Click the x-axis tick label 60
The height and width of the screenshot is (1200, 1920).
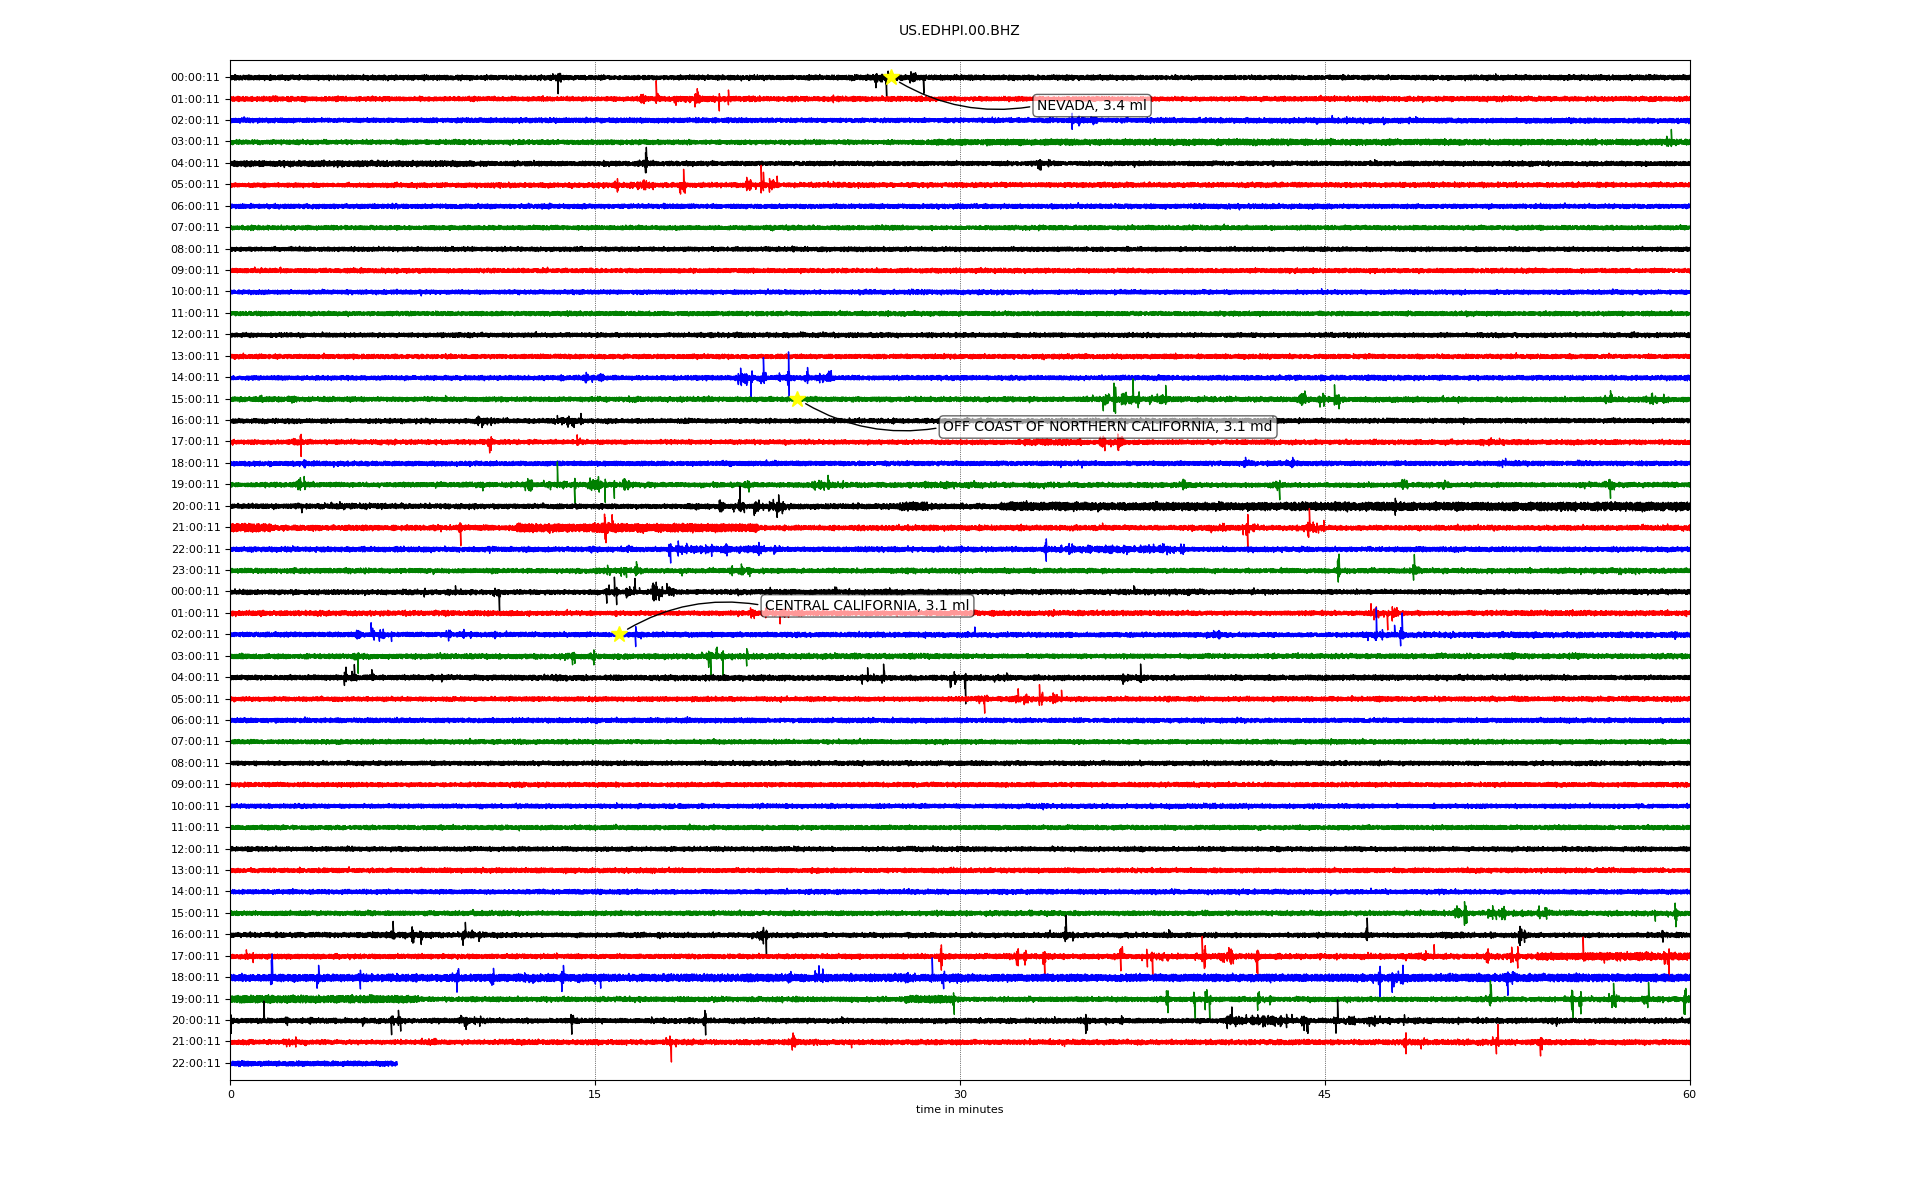coord(1689,1094)
